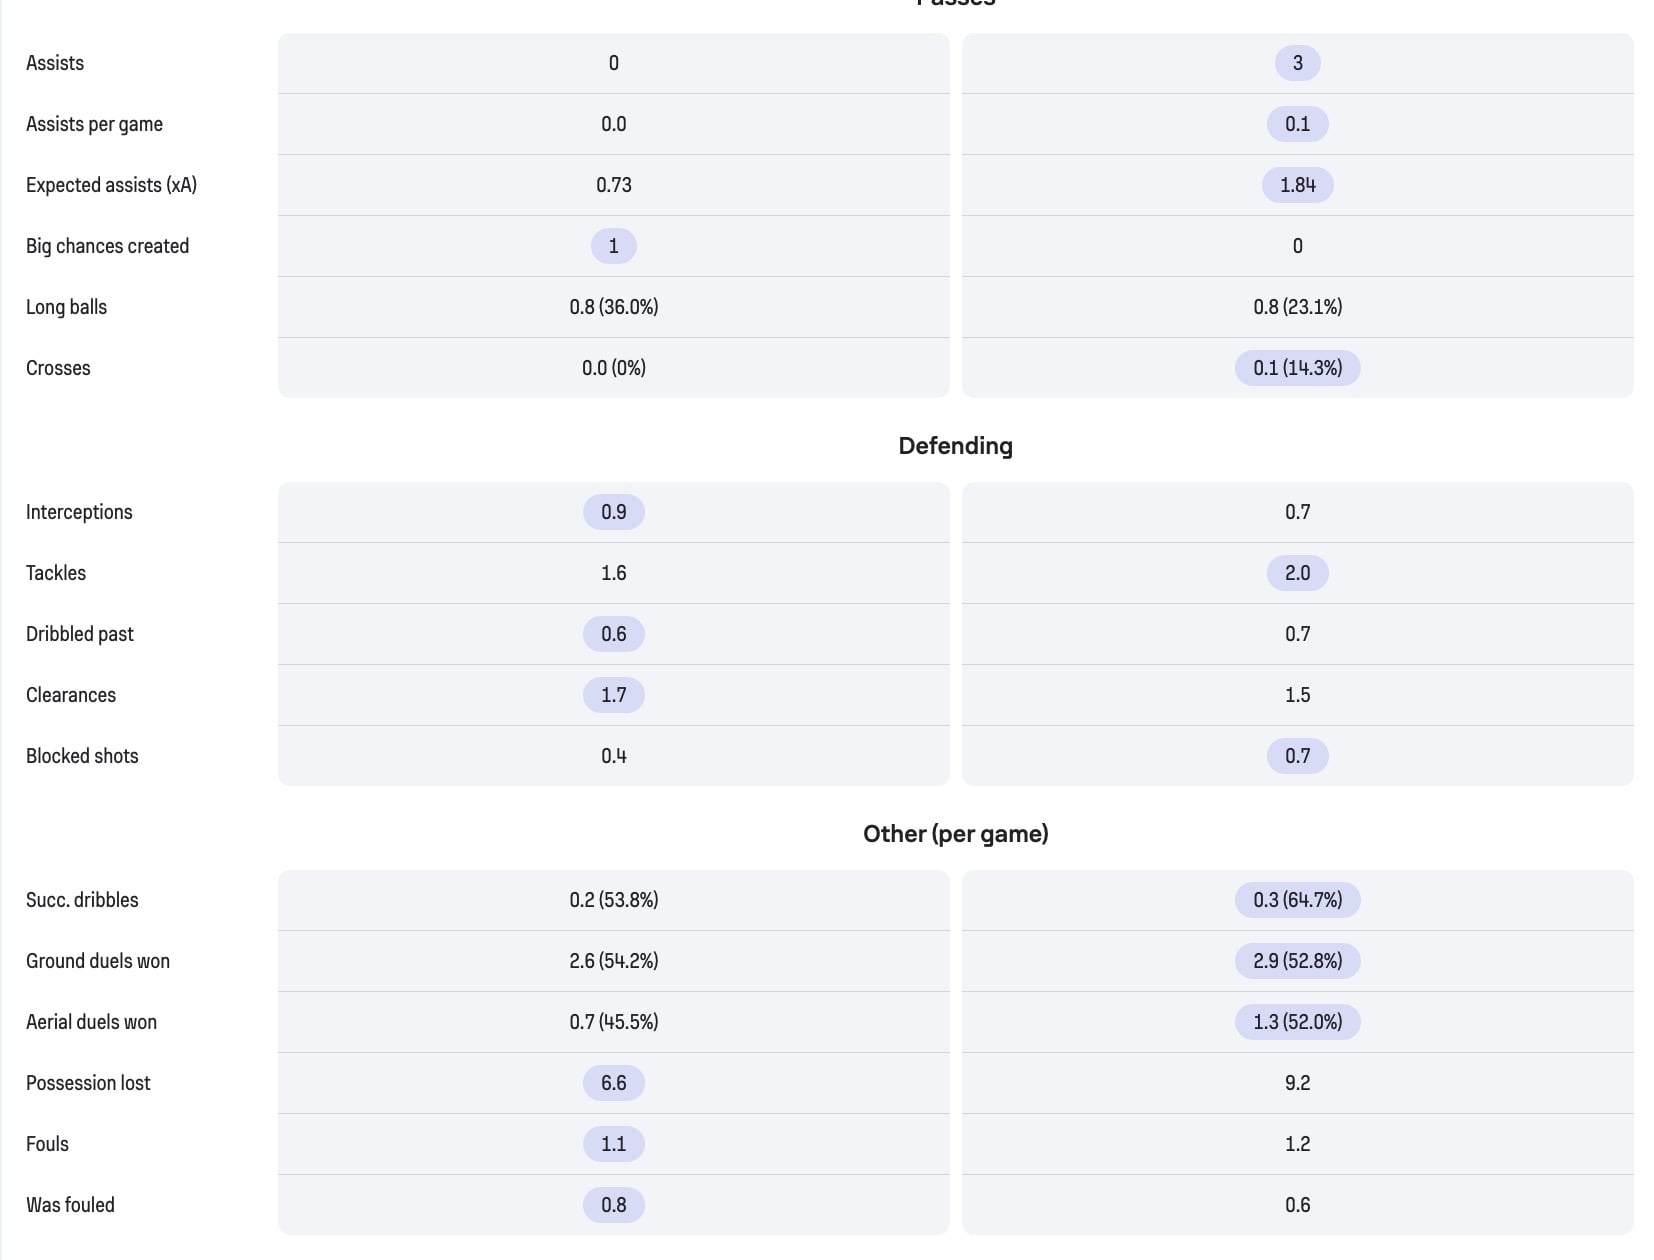Select Aerial duels won 1.3 (52.0%) value
Image resolution: width=1654 pixels, height=1260 pixels.
point(1297,1022)
